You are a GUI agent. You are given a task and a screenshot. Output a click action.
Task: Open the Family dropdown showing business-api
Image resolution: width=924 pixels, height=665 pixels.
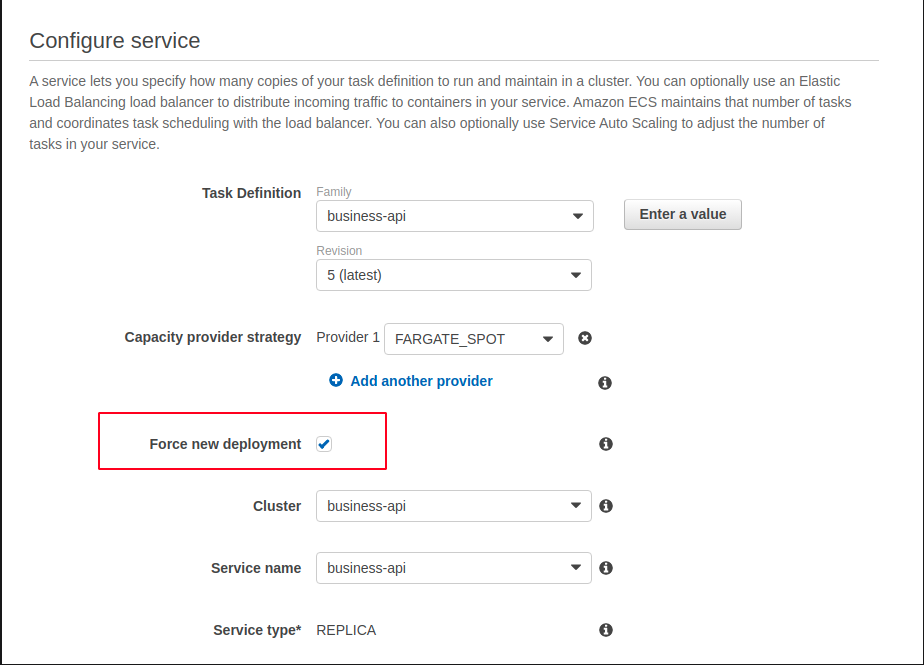(455, 215)
